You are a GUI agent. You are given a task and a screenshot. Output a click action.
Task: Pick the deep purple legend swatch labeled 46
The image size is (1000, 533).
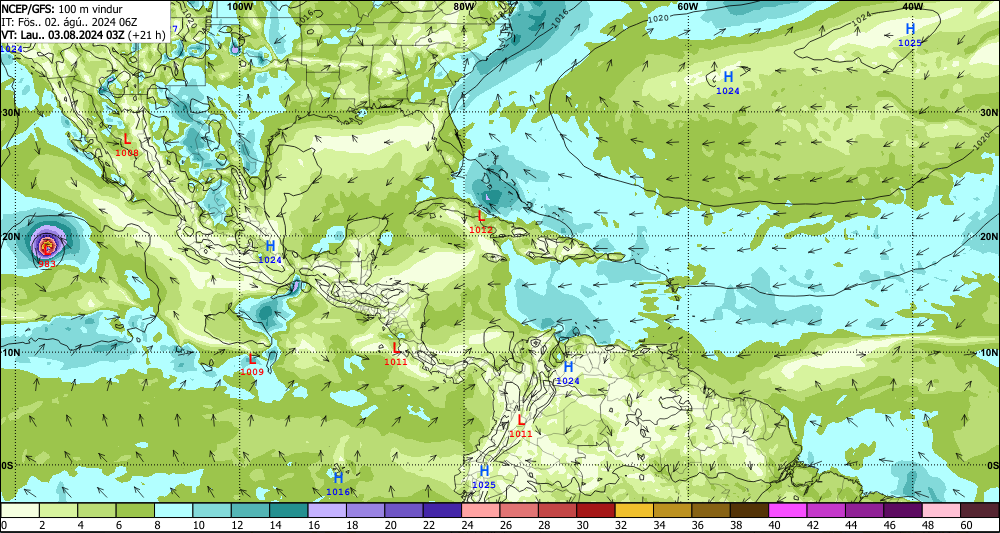(901, 510)
